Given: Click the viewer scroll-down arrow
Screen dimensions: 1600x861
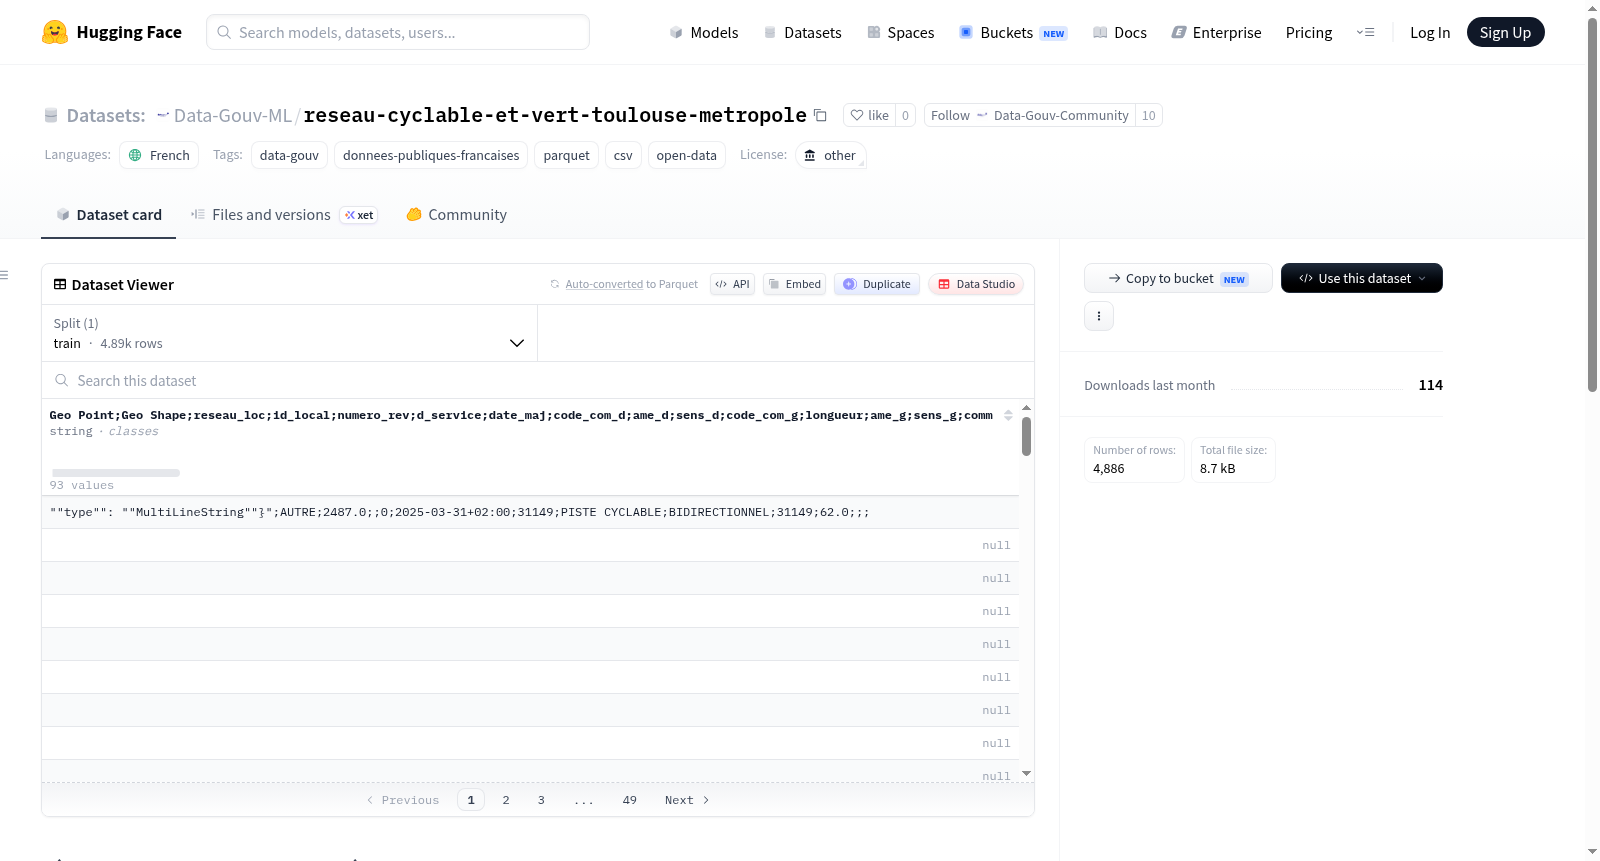Looking at the screenshot, I should click(1026, 774).
